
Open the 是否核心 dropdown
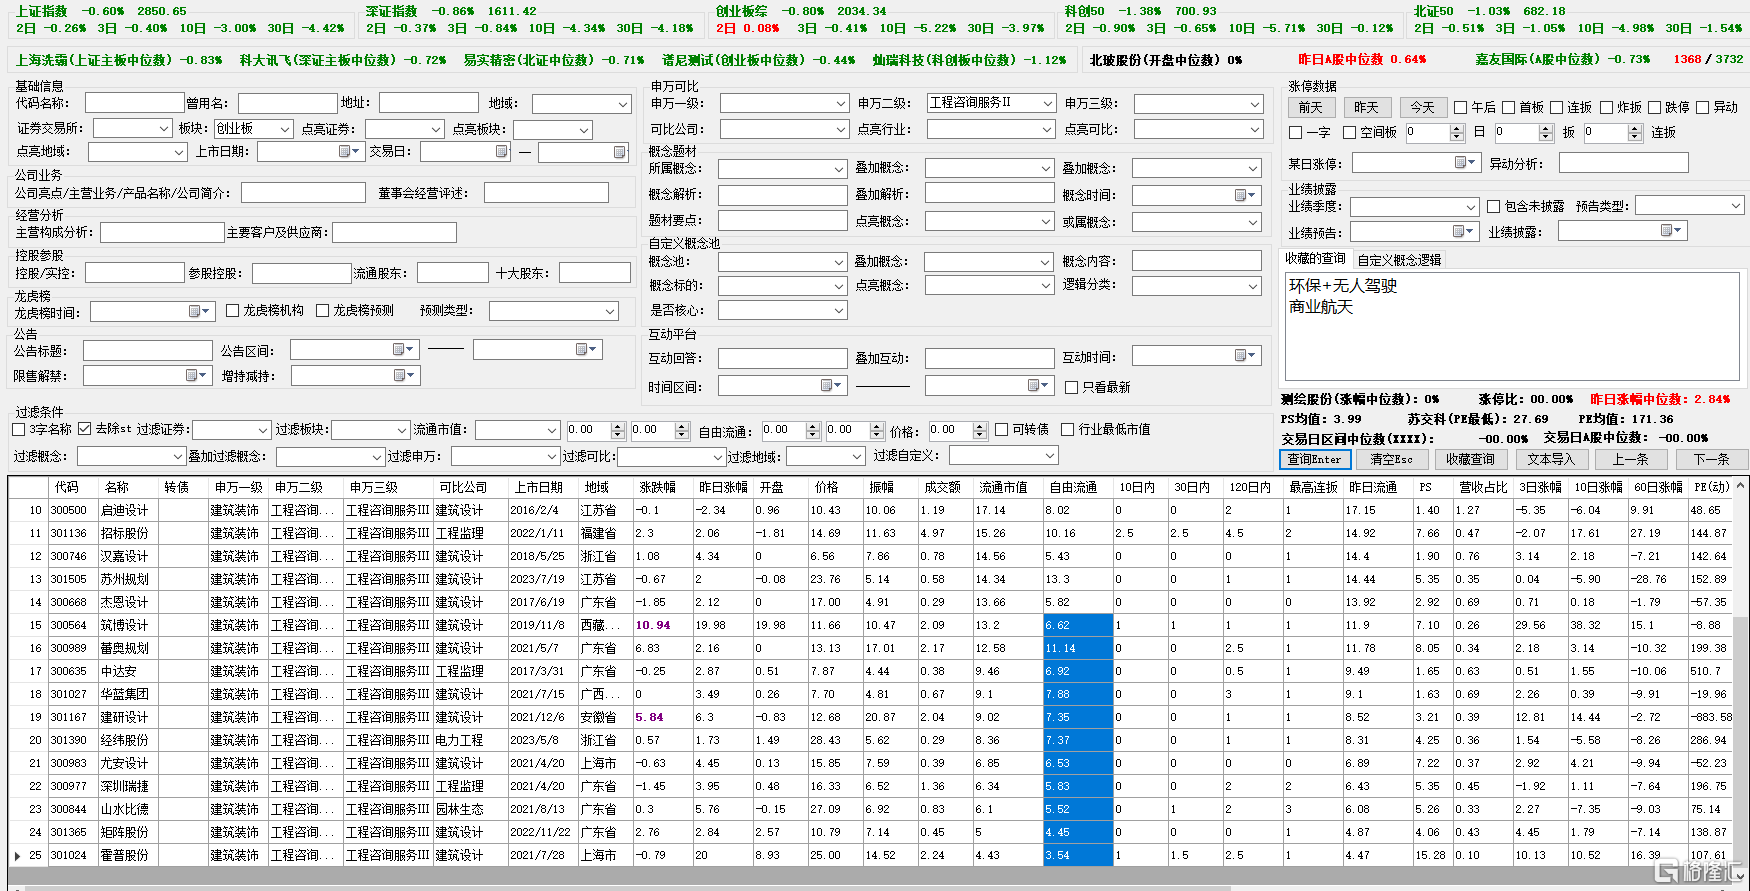(x=783, y=310)
